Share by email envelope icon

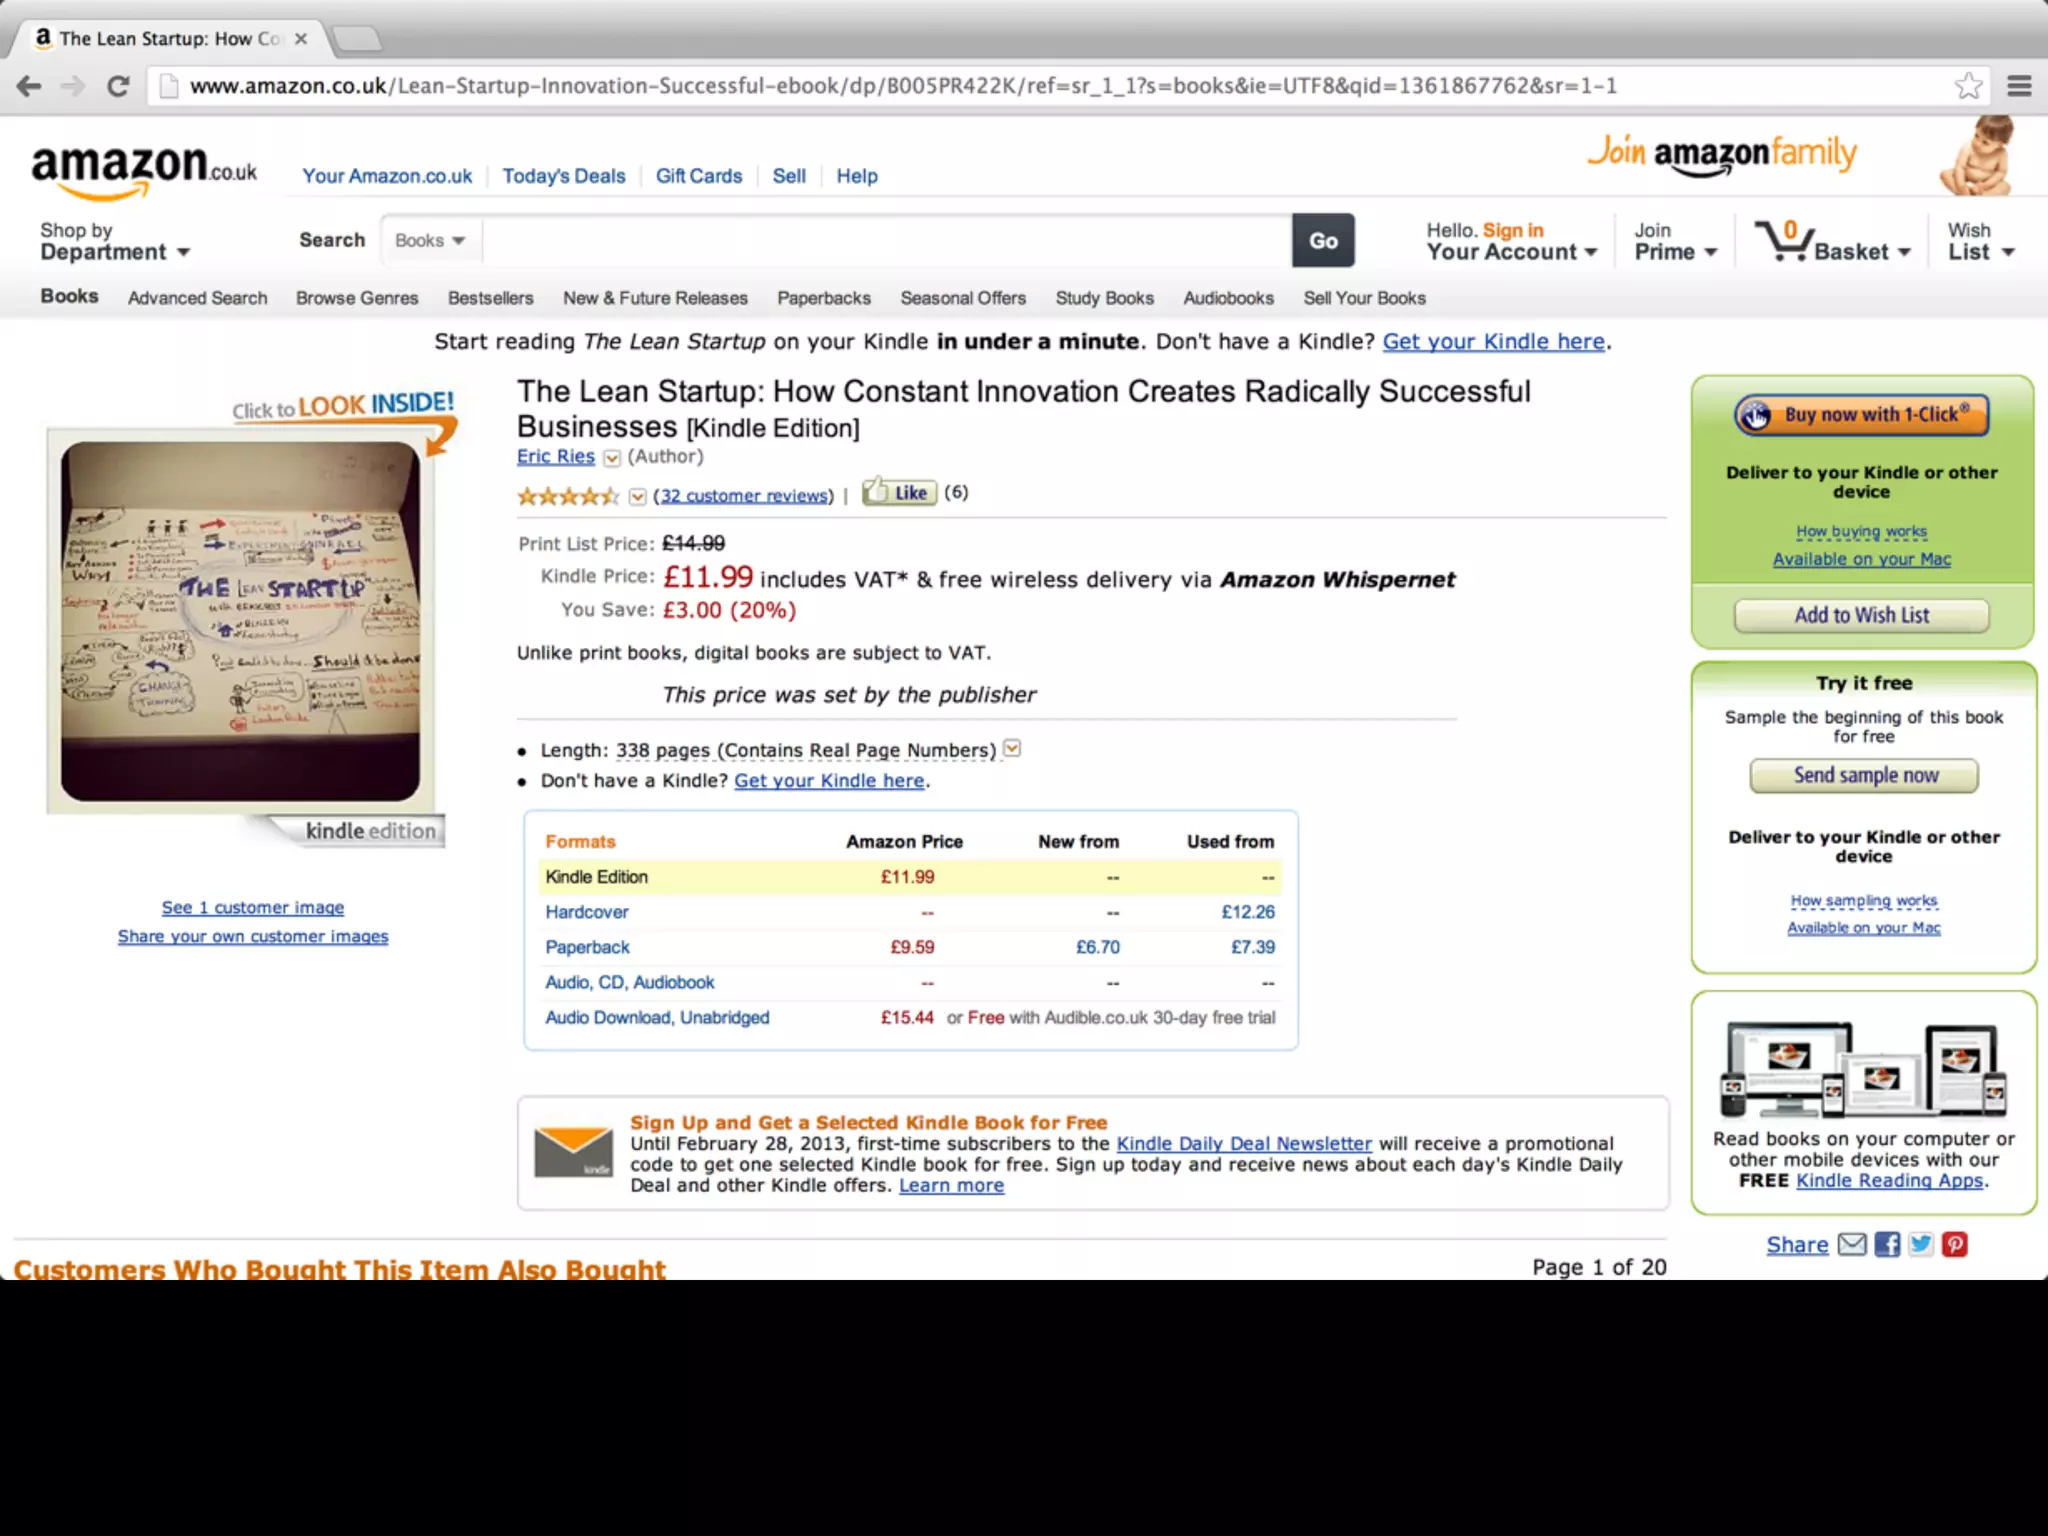coord(1852,1244)
